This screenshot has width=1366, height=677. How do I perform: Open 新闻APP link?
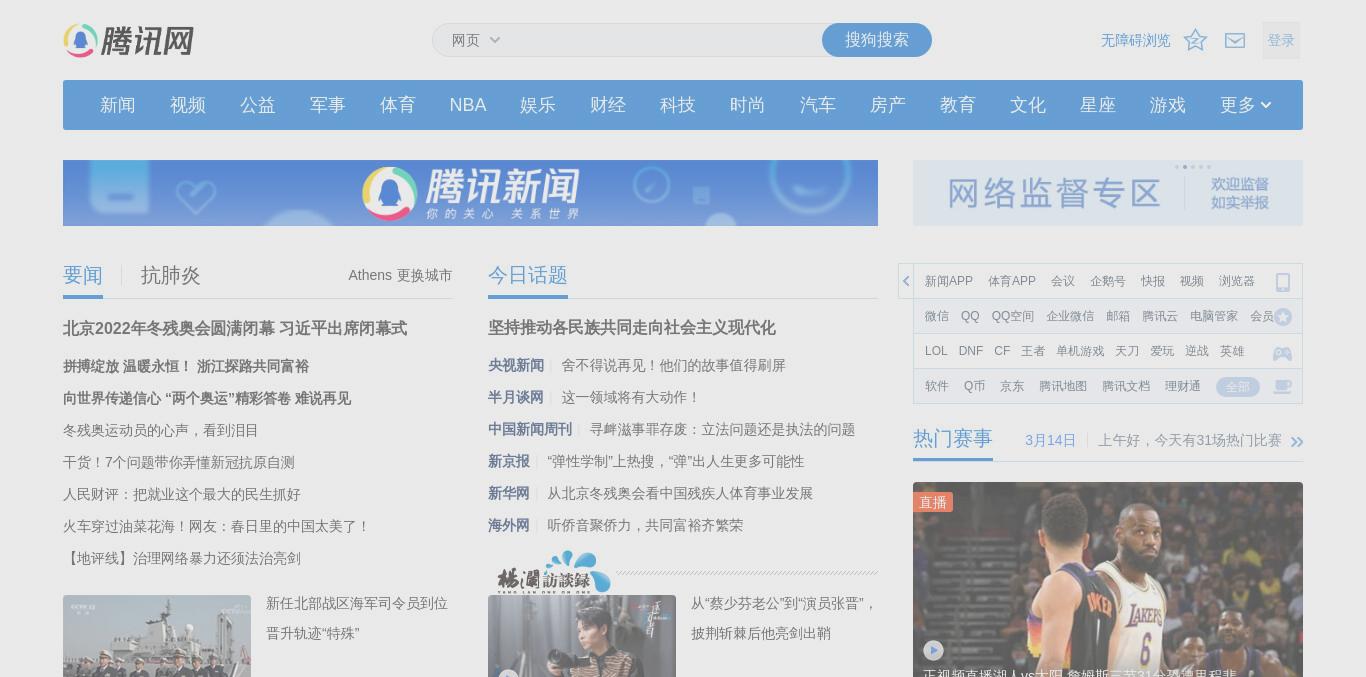coord(949,281)
